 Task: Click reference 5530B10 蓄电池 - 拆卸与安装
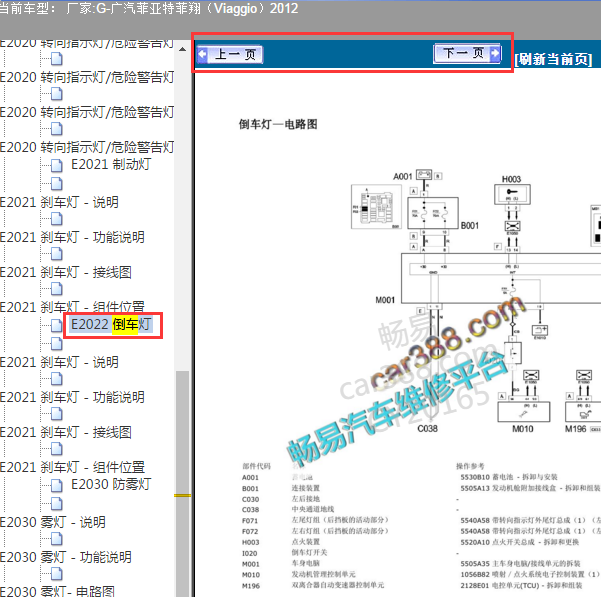[x=509, y=477]
